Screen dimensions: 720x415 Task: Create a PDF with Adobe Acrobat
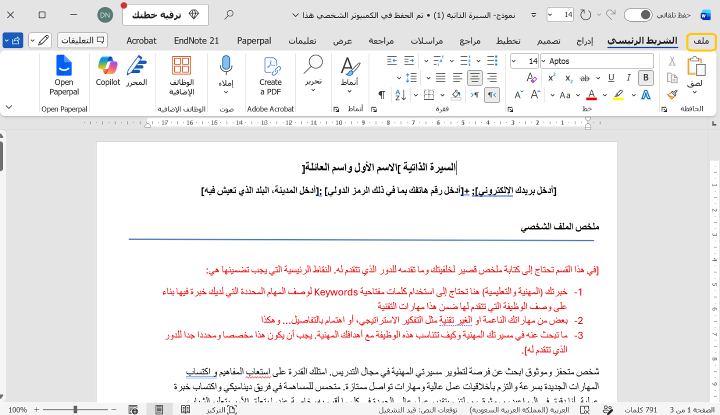[x=270, y=76]
